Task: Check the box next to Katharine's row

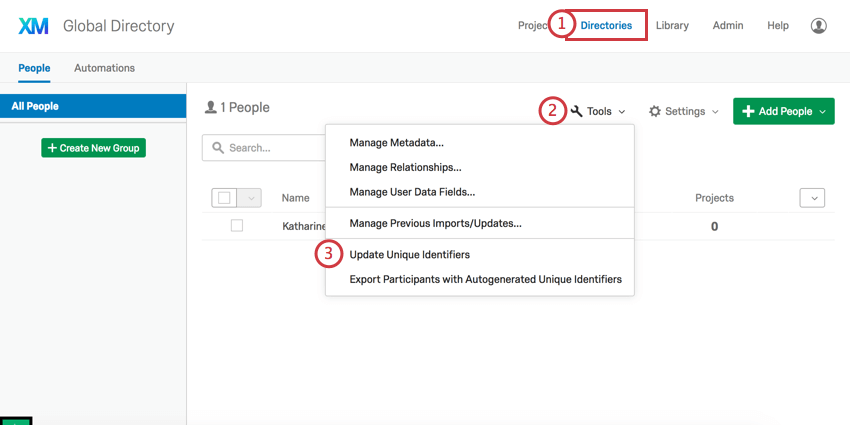Action: tap(237, 226)
